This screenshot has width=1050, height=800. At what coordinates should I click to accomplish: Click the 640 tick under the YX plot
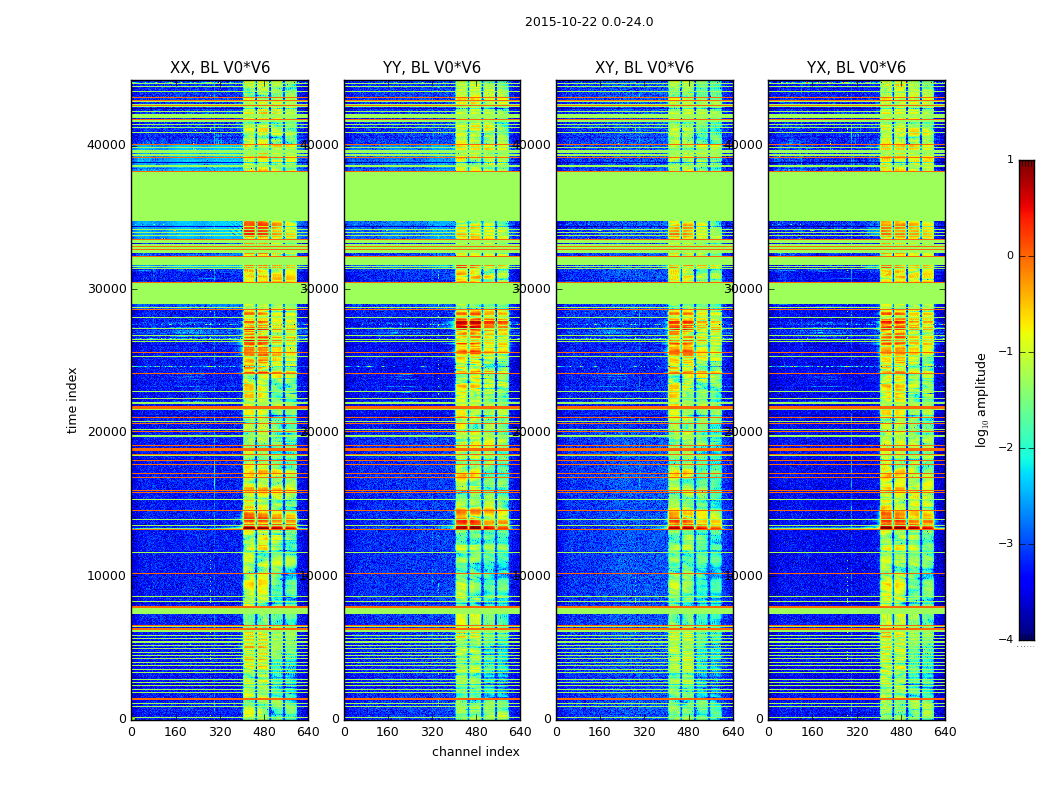click(945, 732)
